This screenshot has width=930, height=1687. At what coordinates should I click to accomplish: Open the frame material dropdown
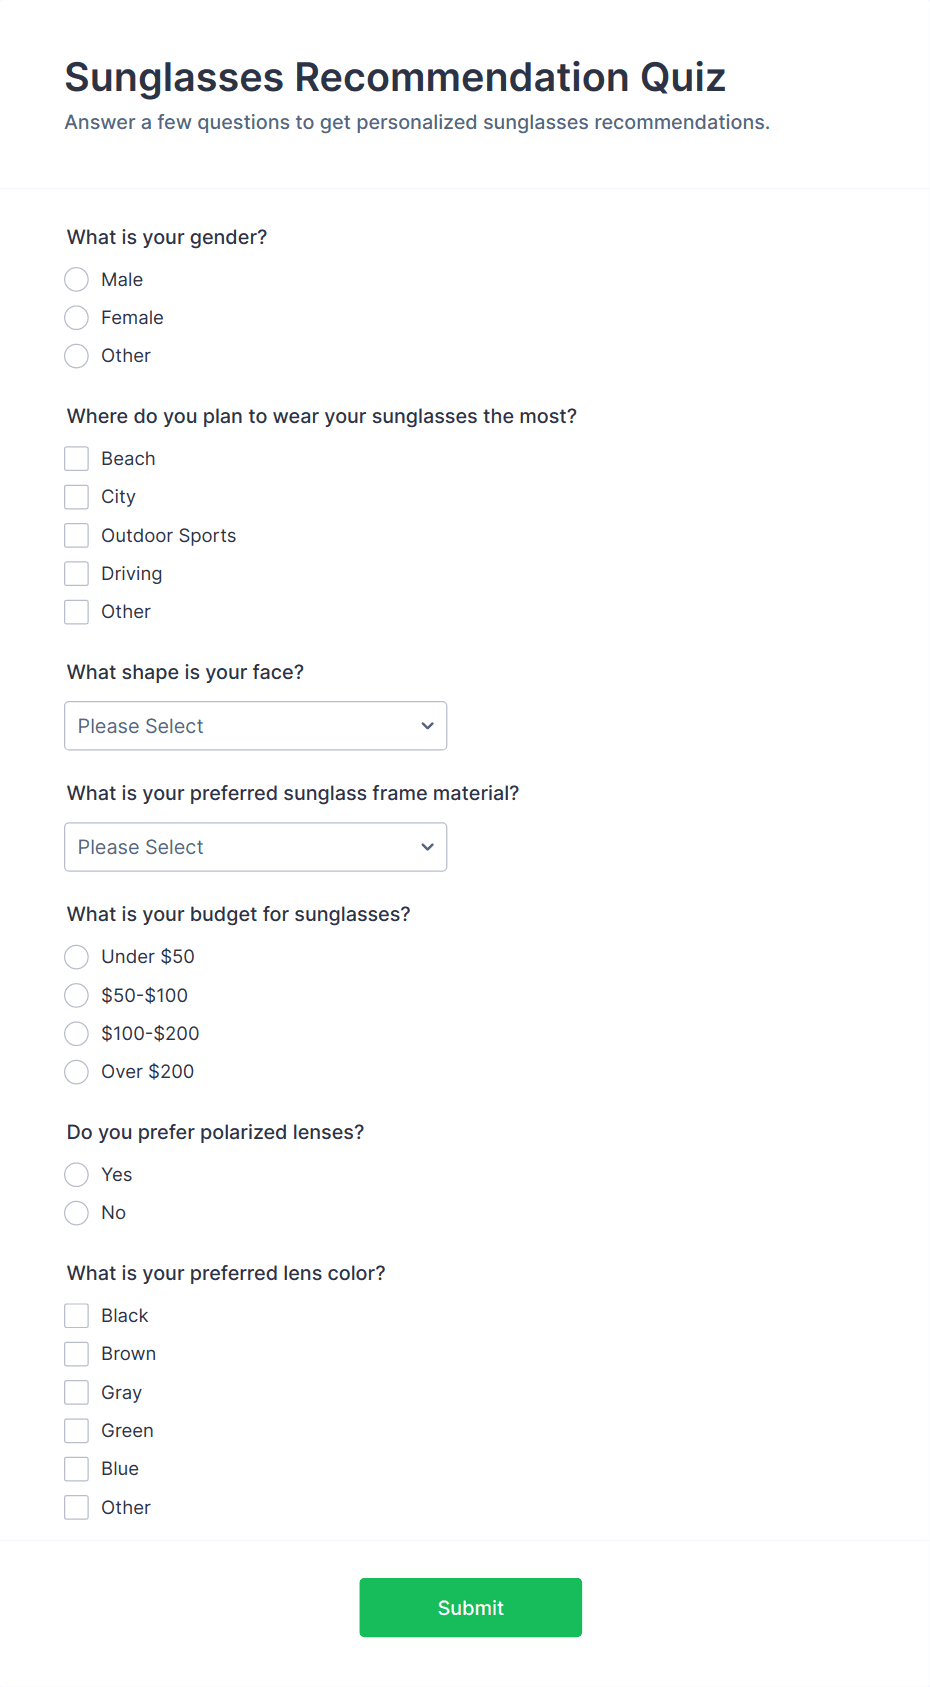coord(255,847)
